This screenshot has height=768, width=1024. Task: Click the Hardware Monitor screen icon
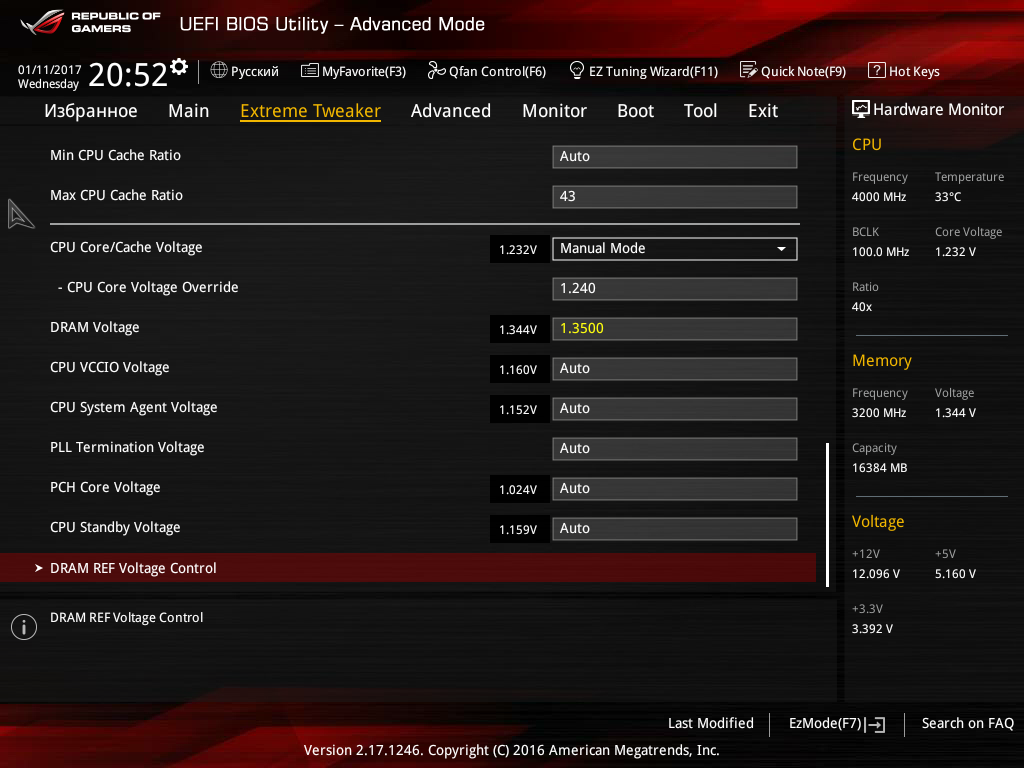point(861,109)
